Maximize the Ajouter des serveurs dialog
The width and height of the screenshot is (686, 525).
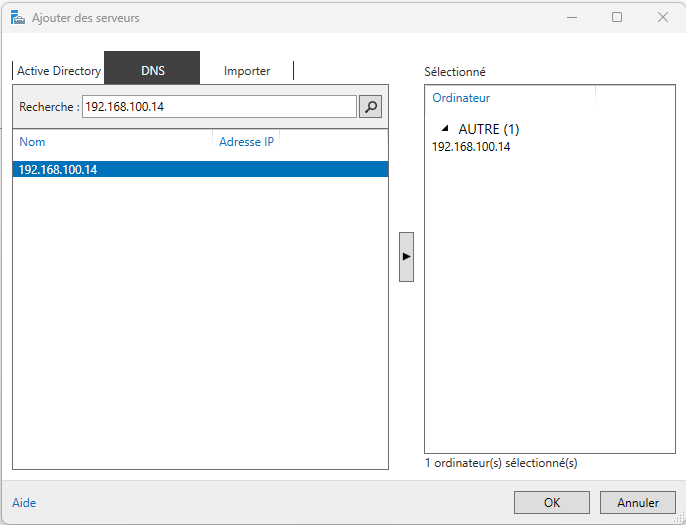pyautogui.click(x=617, y=17)
